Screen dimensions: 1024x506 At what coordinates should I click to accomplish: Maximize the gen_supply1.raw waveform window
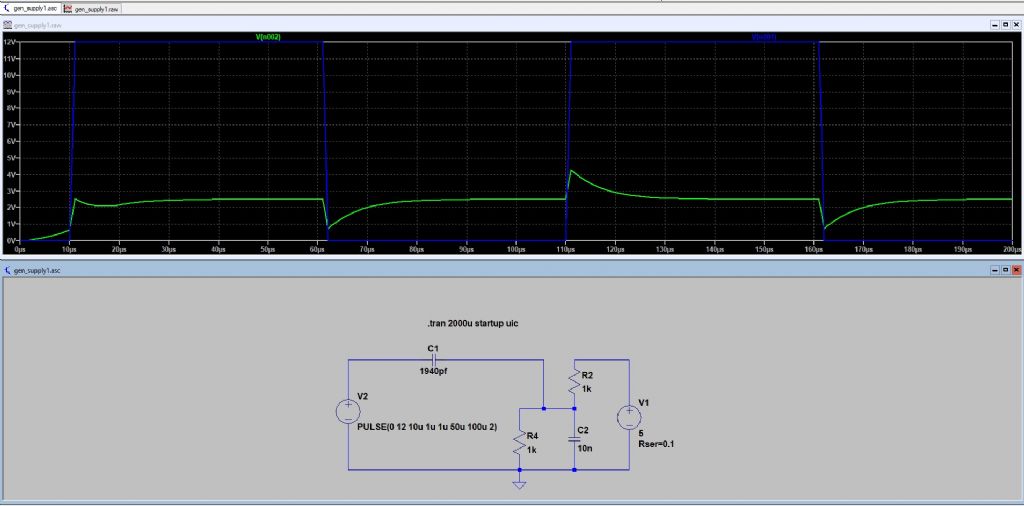(x=1006, y=25)
